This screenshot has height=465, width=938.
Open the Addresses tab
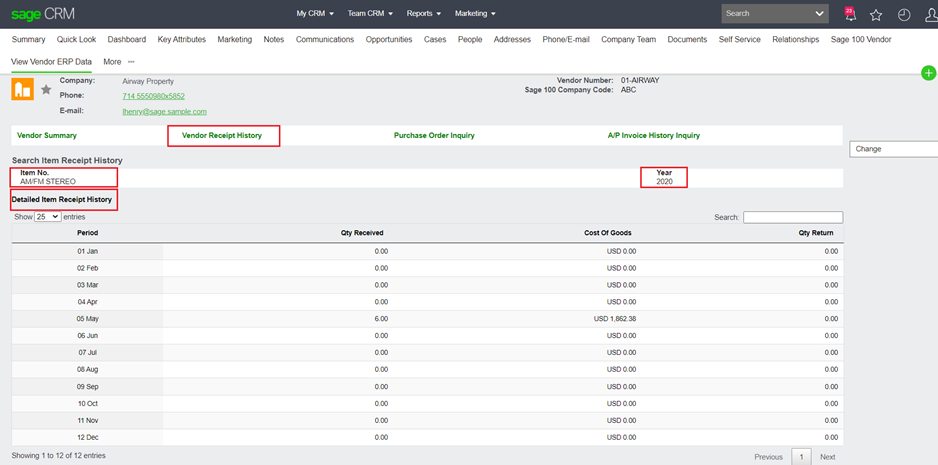(512, 39)
